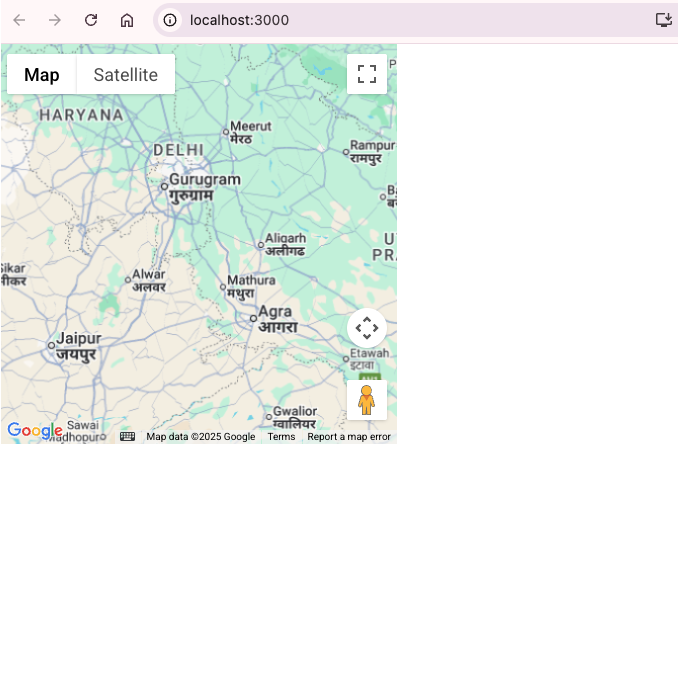
Task: Click the Gwalior city label
Action: pos(295,417)
